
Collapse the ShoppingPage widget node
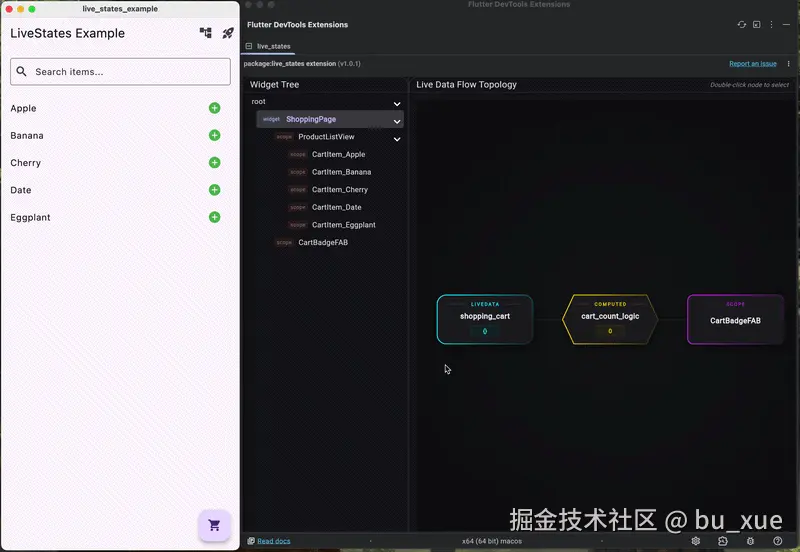point(396,121)
